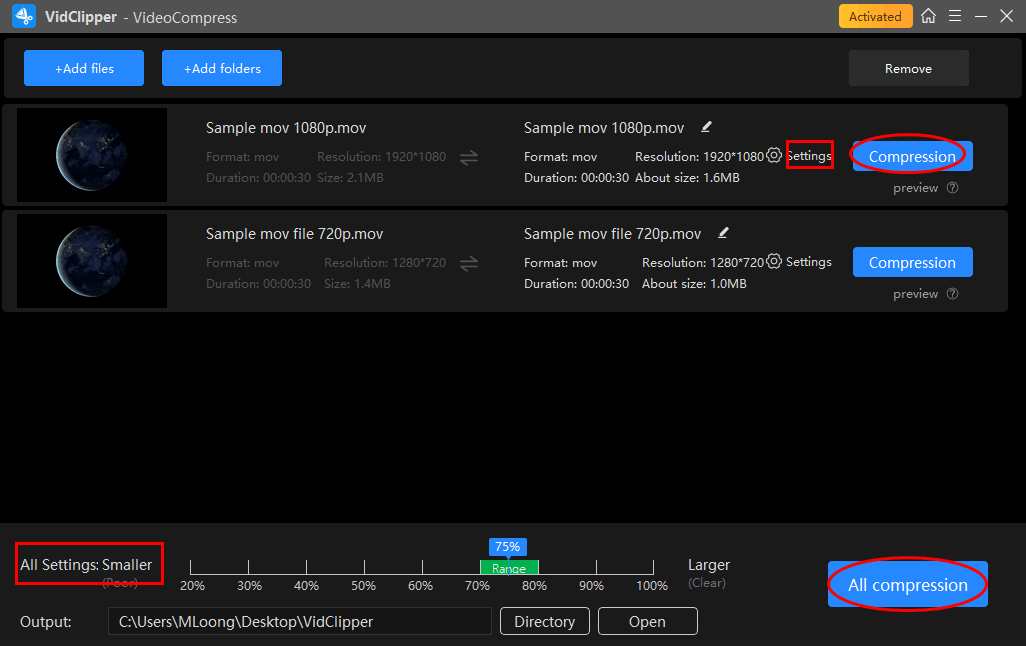Edit output name of Sample mov 1080p.mov
This screenshot has width=1026, height=646.
click(x=707, y=127)
